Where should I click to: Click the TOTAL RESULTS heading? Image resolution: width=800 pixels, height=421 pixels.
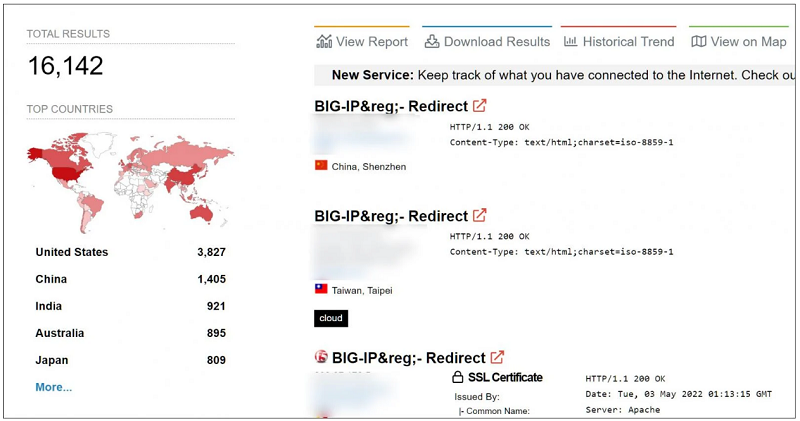point(68,34)
